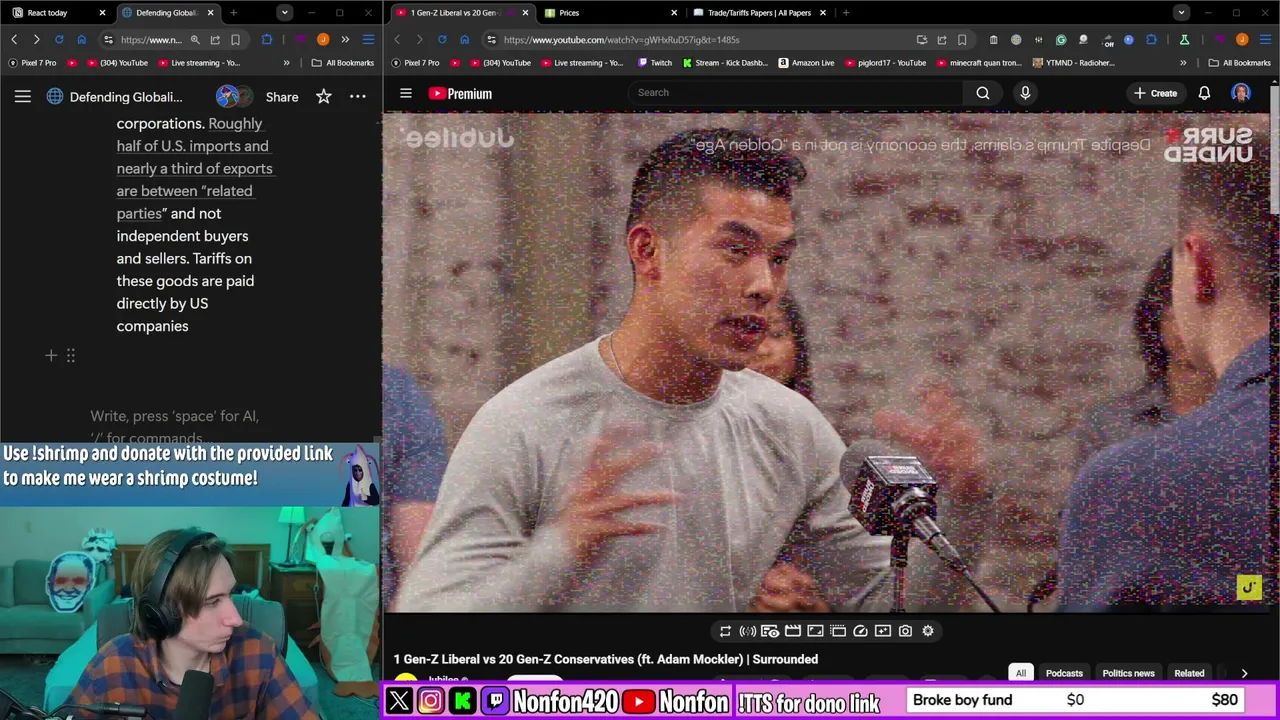1280x720 pixels.
Task: Open the three-dot page options menu
Action: pos(357,97)
